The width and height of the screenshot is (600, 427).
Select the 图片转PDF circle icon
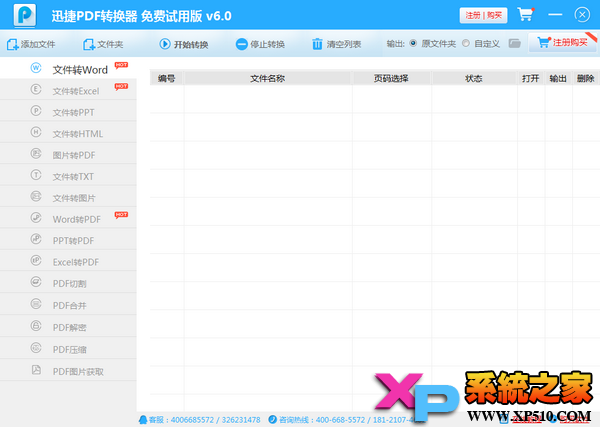36,154
